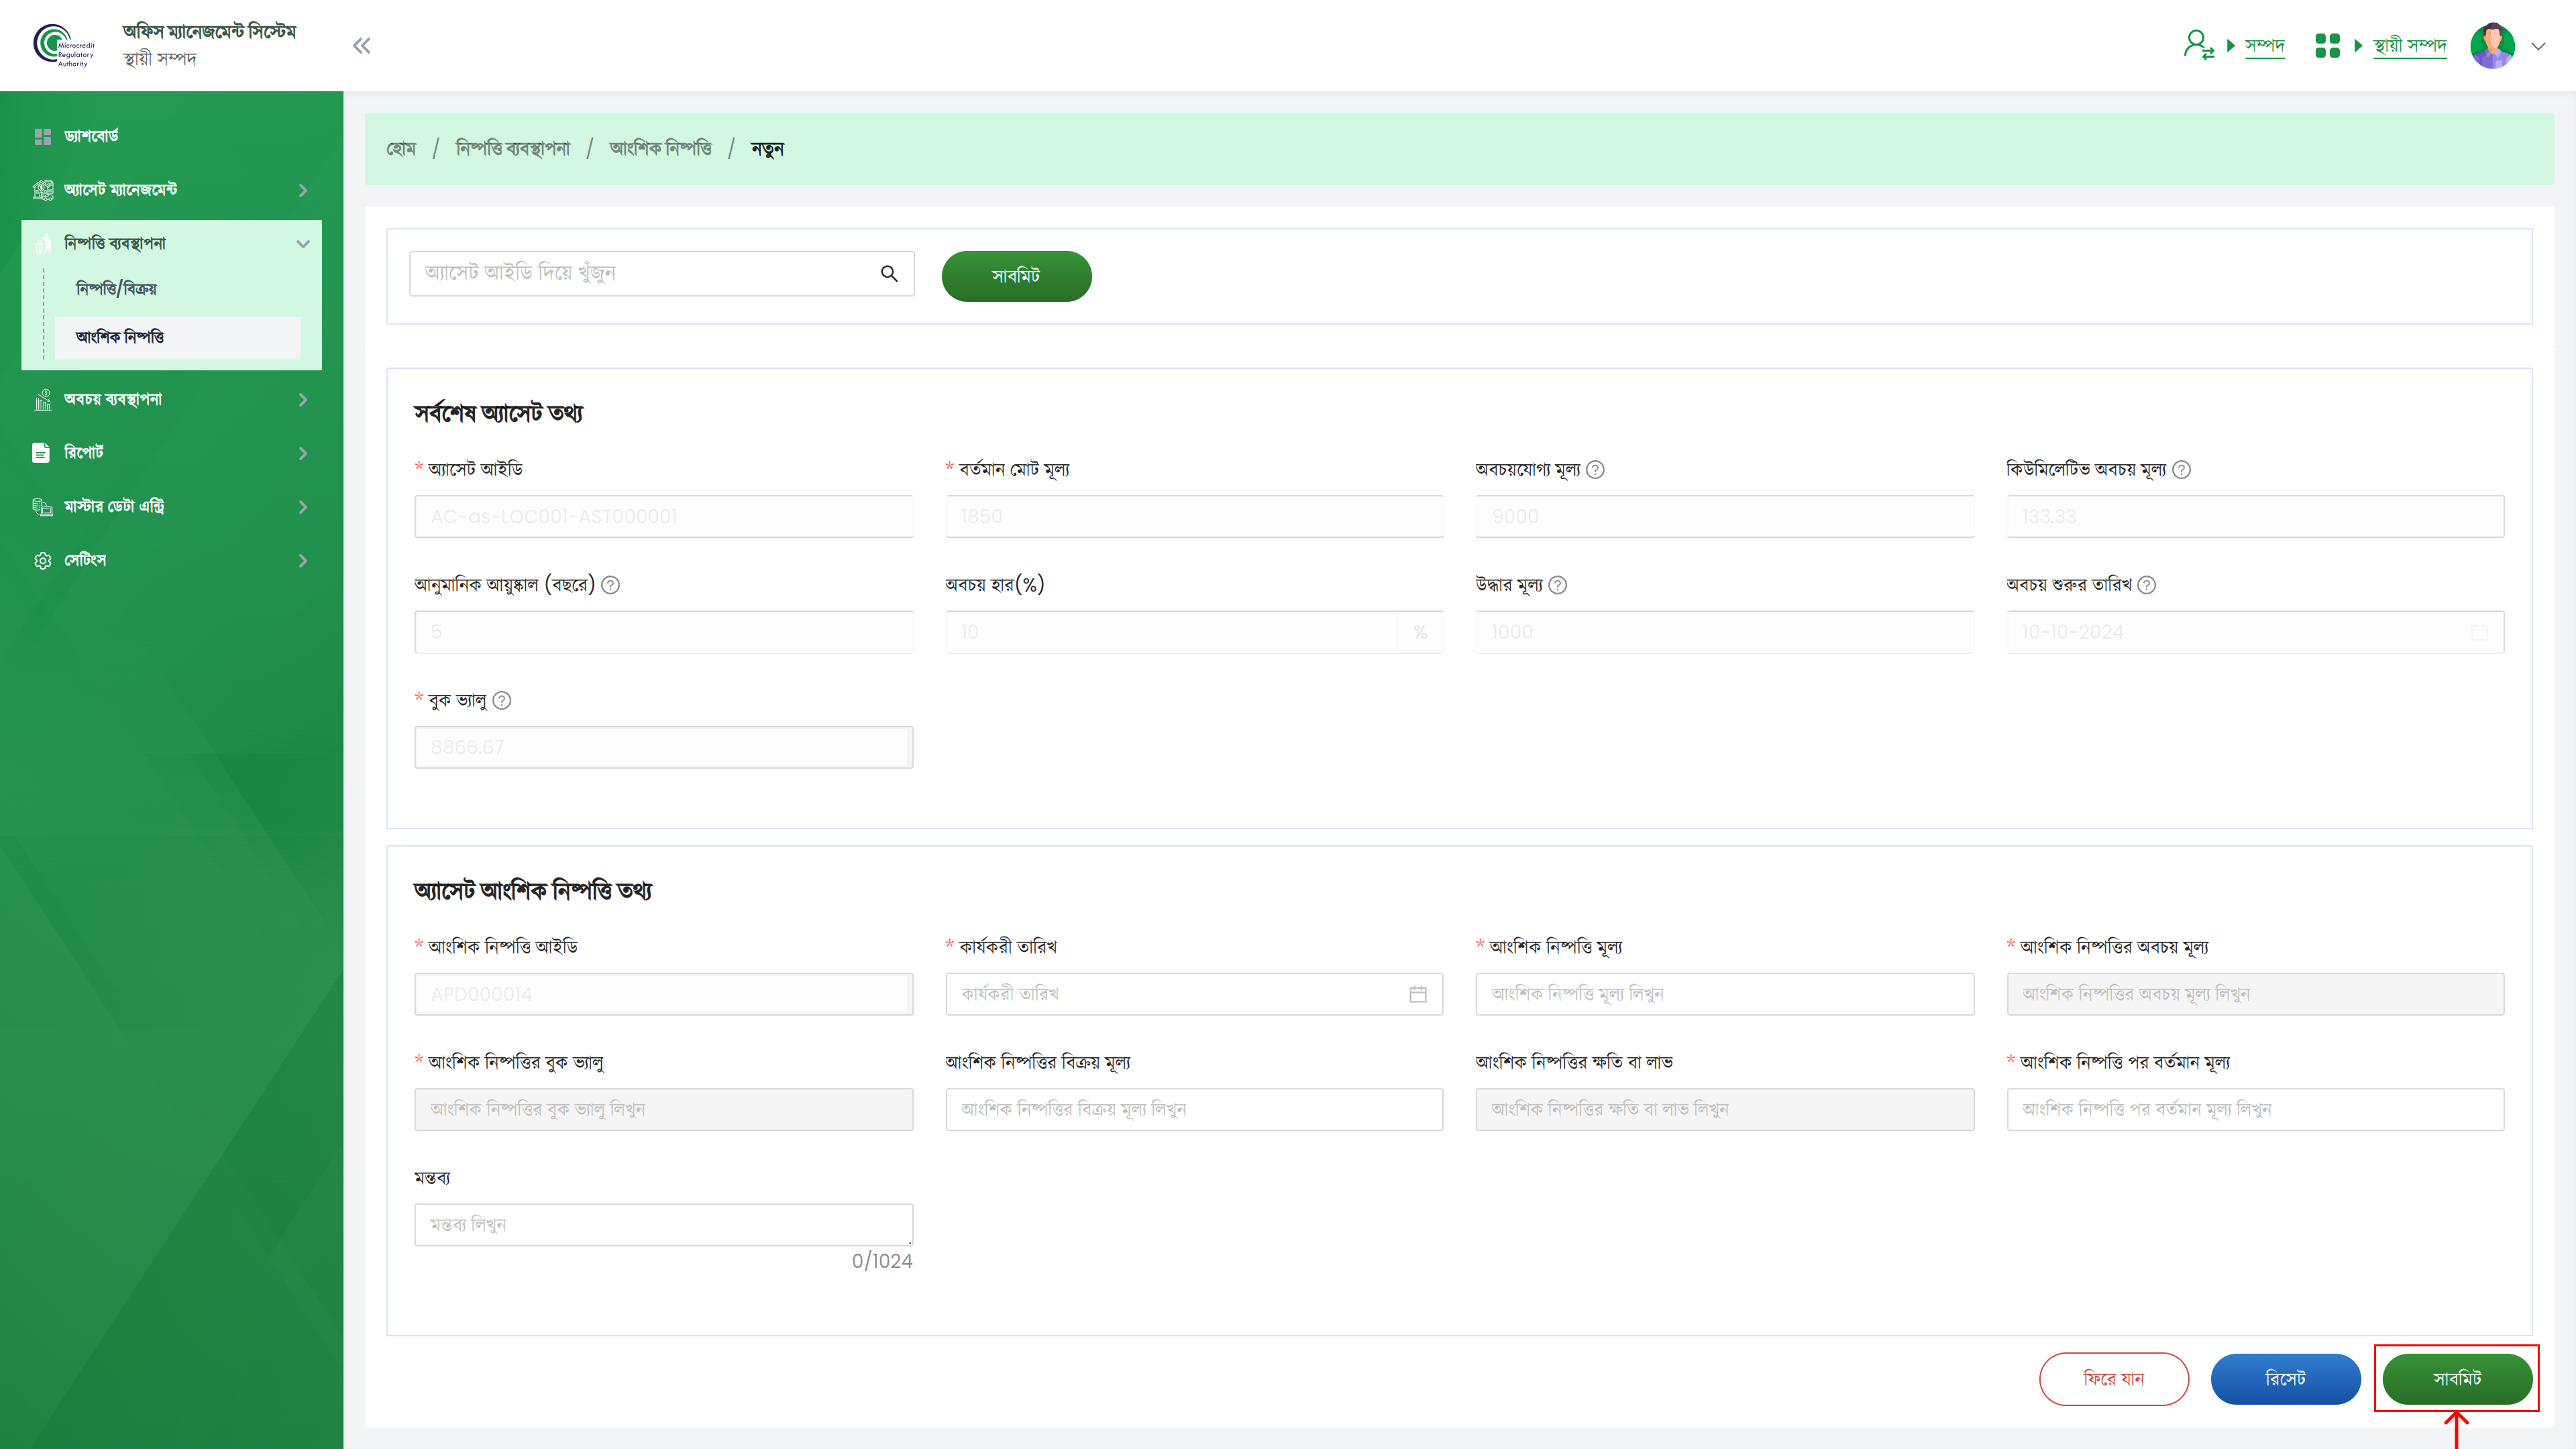2576x1449 pixels.
Task: Go to নিষ্পত্তি ব্যবস্থাপনা breadcrumb
Action: tap(513, 149)
